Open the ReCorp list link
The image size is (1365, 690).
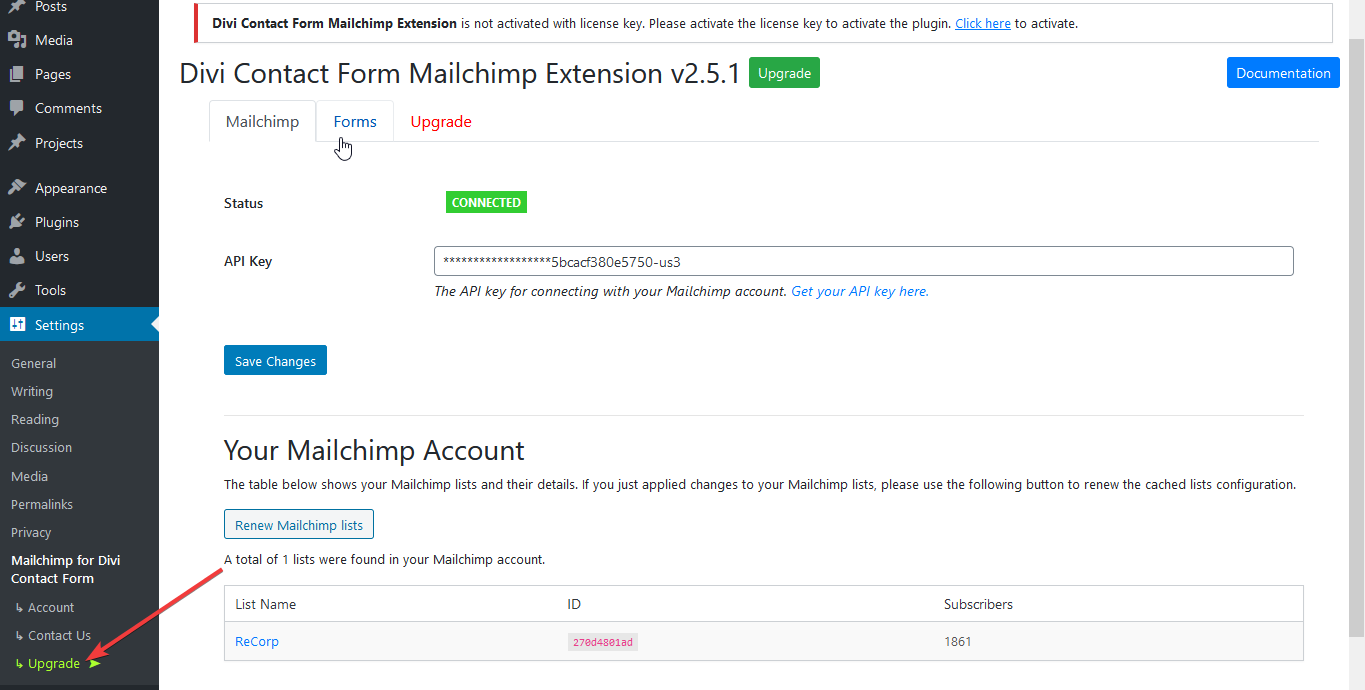(x=257, y=642)
